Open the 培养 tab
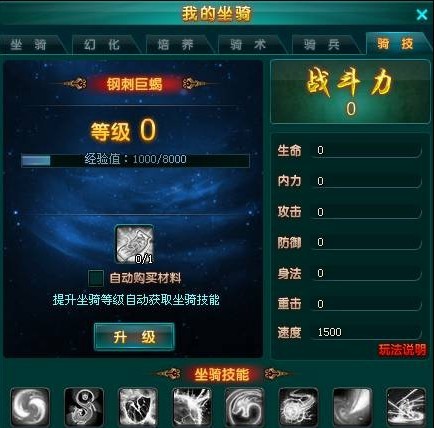Viewport: 434px width, 428px height. tap(175, 44)
